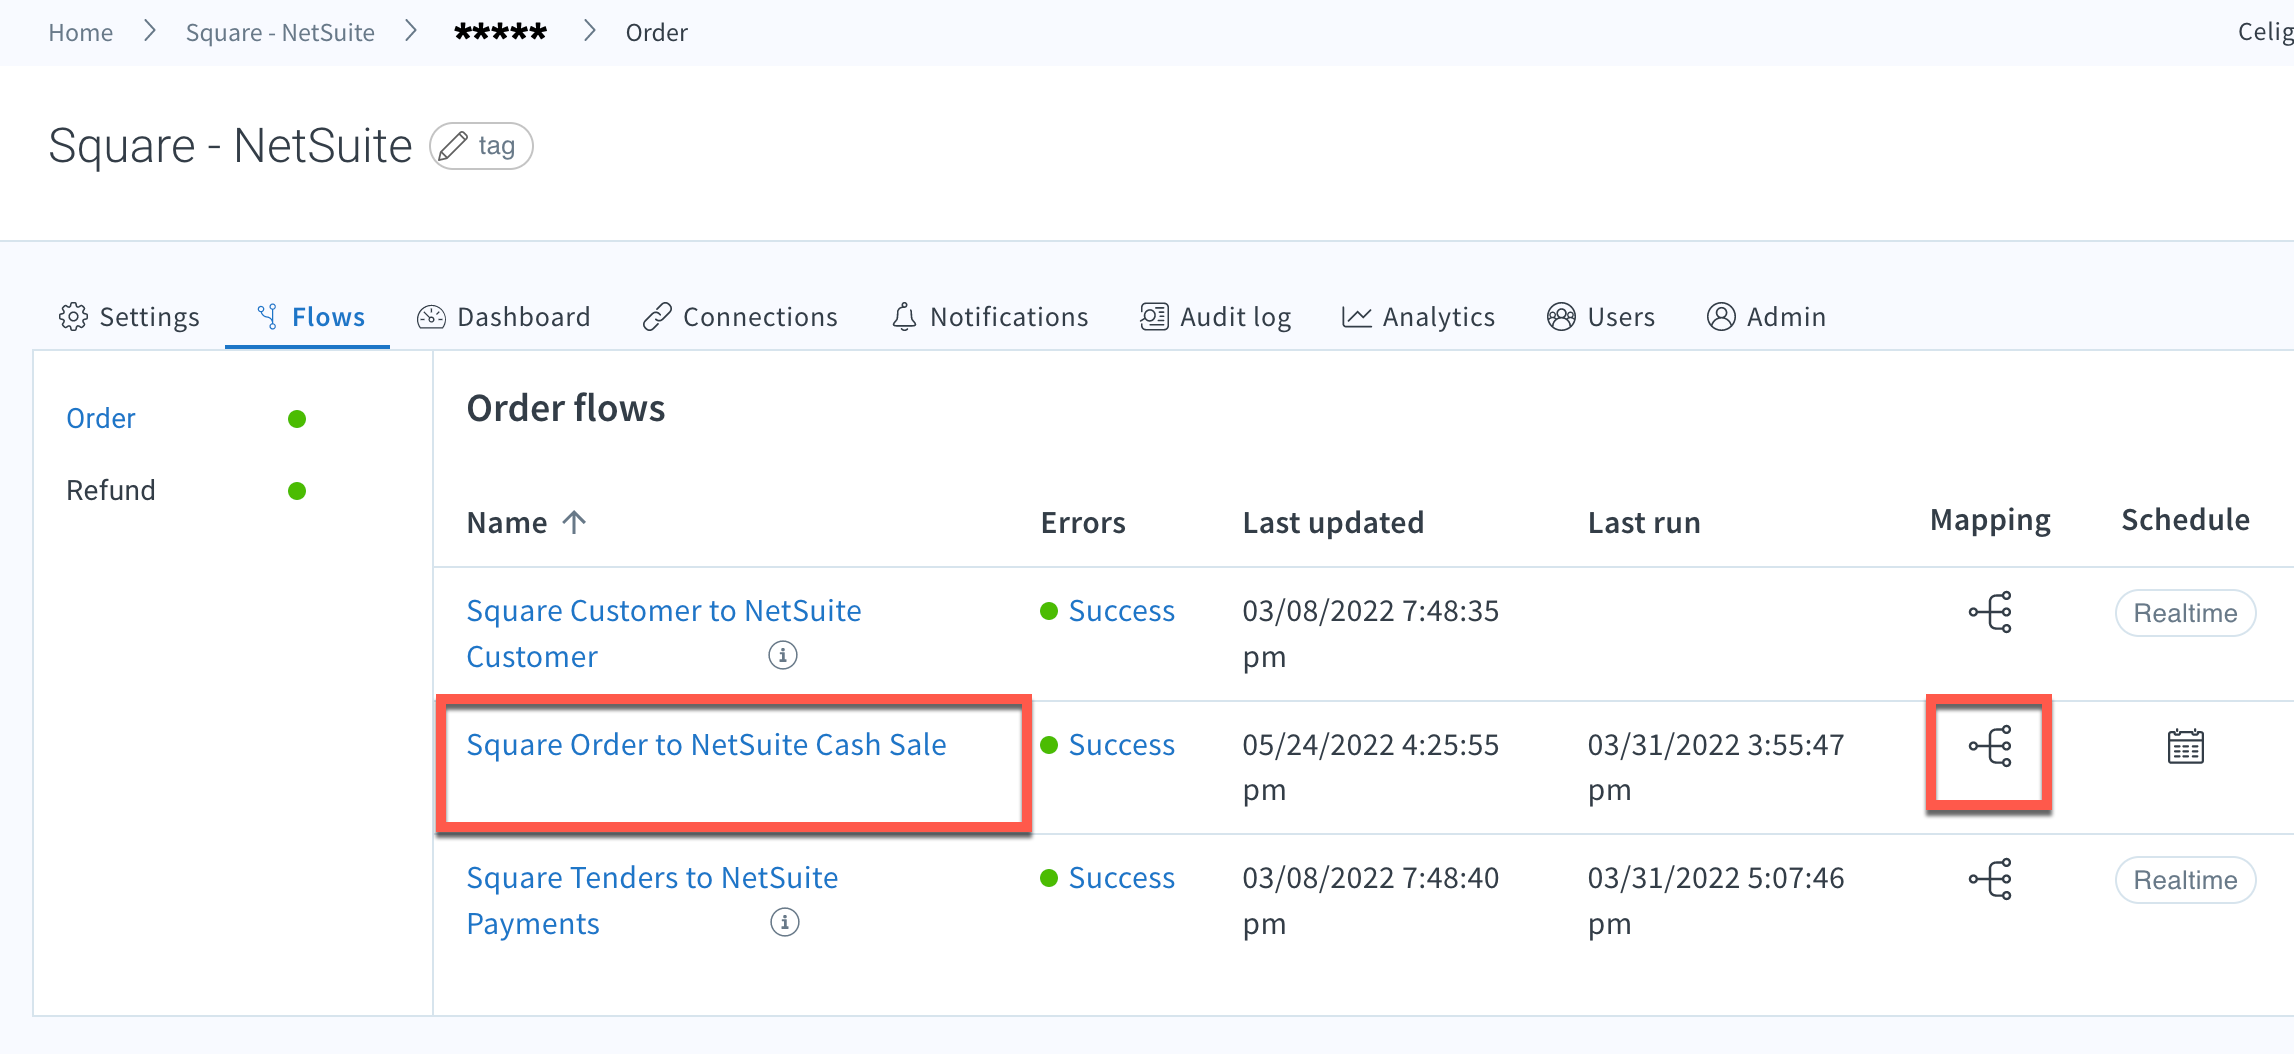
Task: Click the Analytics chart icon
Action: tap(1357, 317)
